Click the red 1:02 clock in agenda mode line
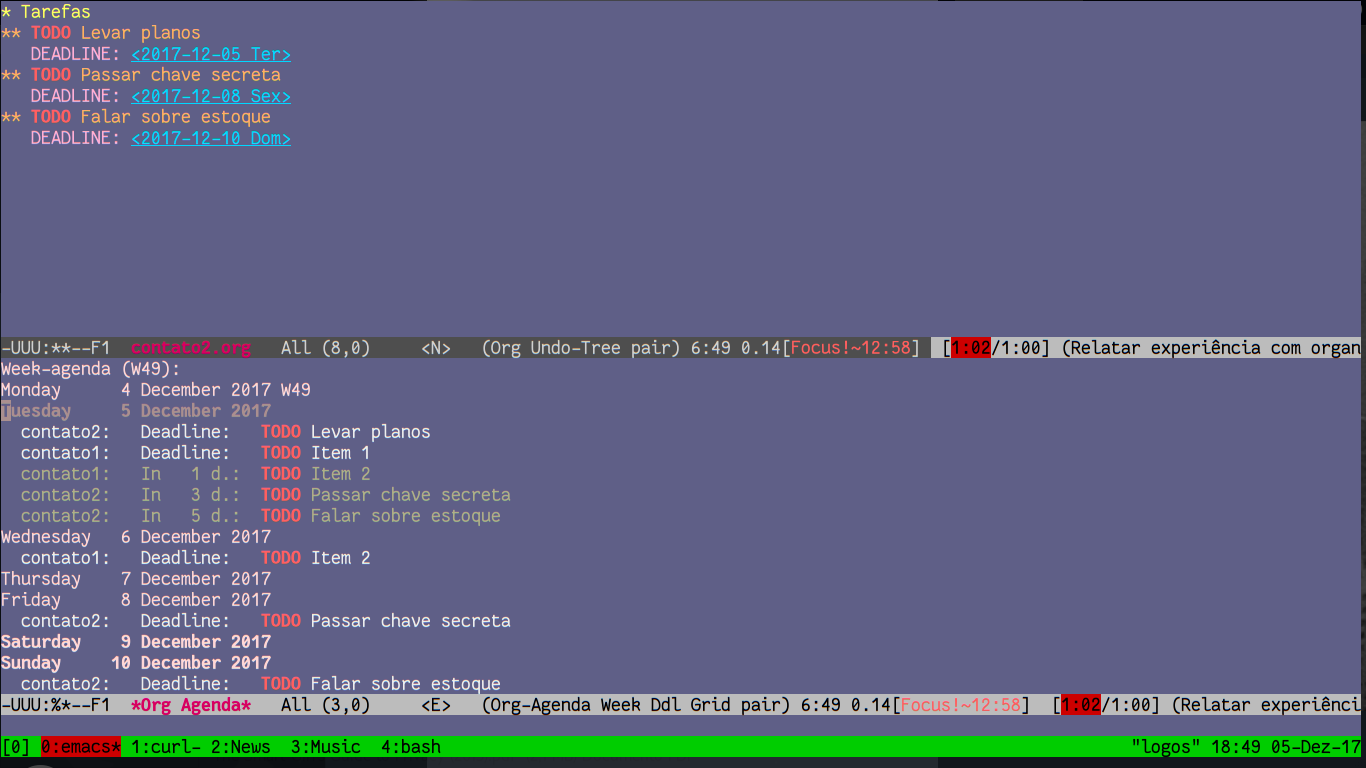The image size is (1366, 768). (1081, 705)
